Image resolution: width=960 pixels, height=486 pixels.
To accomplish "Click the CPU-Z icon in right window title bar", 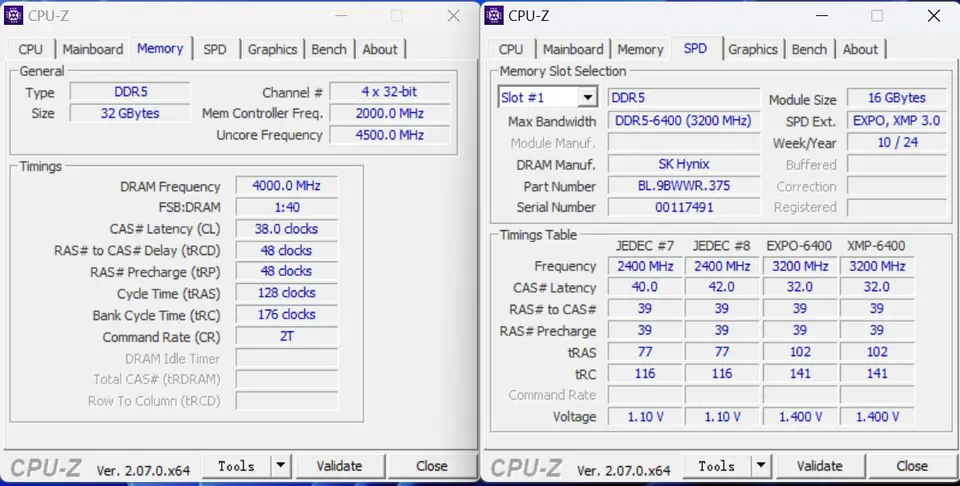I will coord(493,15).
